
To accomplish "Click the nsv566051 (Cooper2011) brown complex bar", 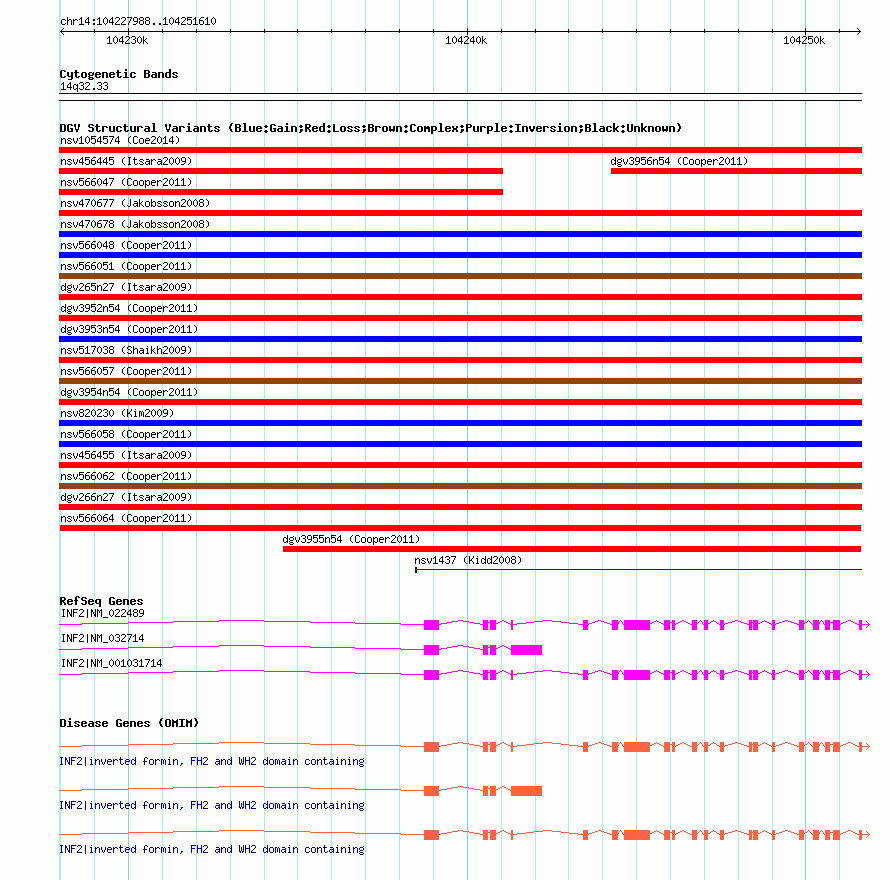I will [460, 276].
